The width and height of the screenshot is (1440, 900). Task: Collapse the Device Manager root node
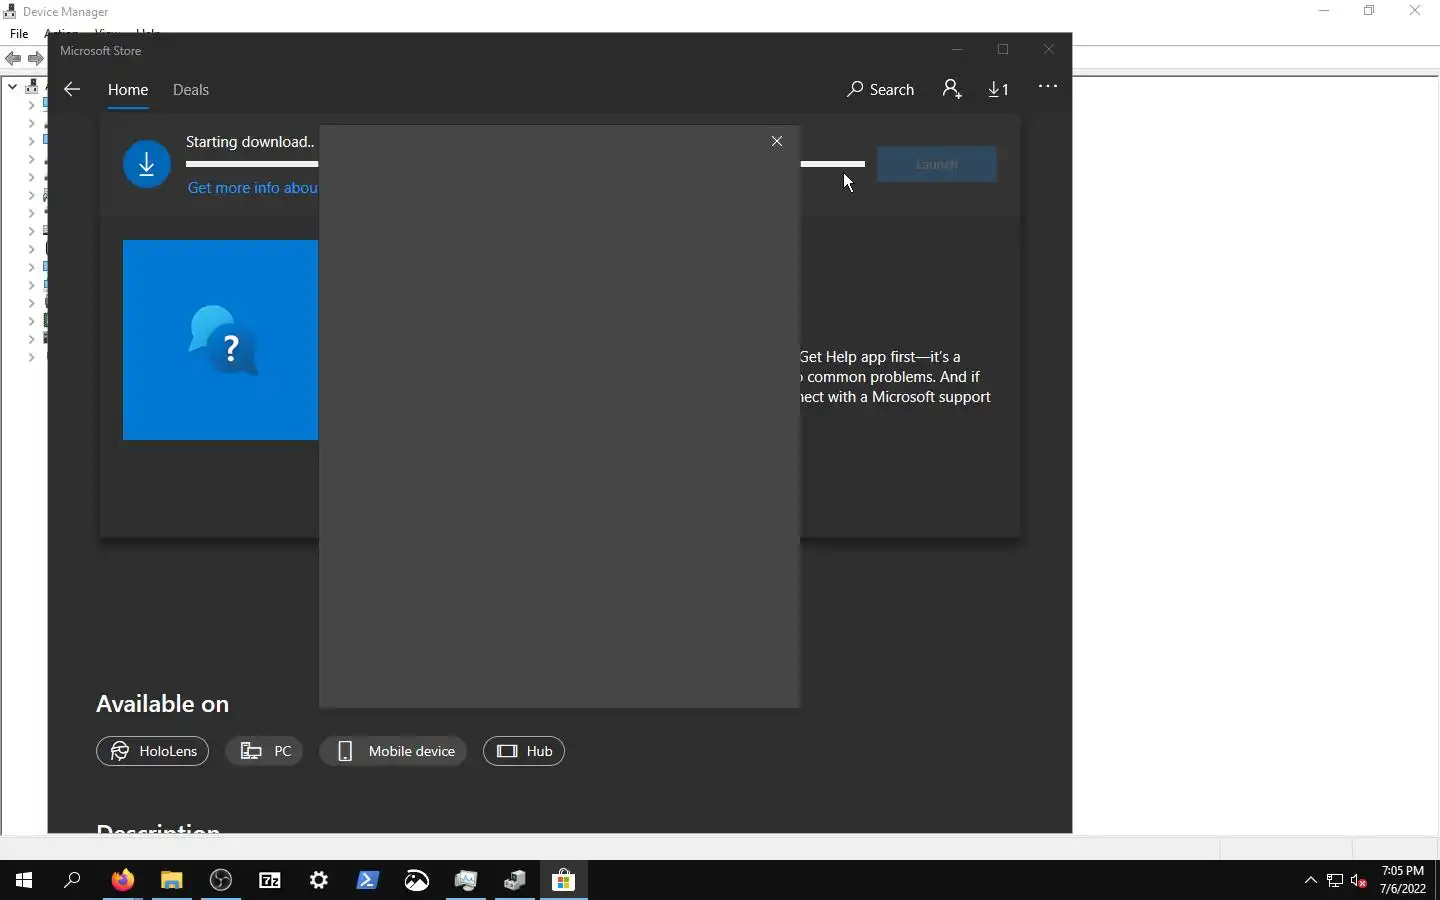(12, 87)
